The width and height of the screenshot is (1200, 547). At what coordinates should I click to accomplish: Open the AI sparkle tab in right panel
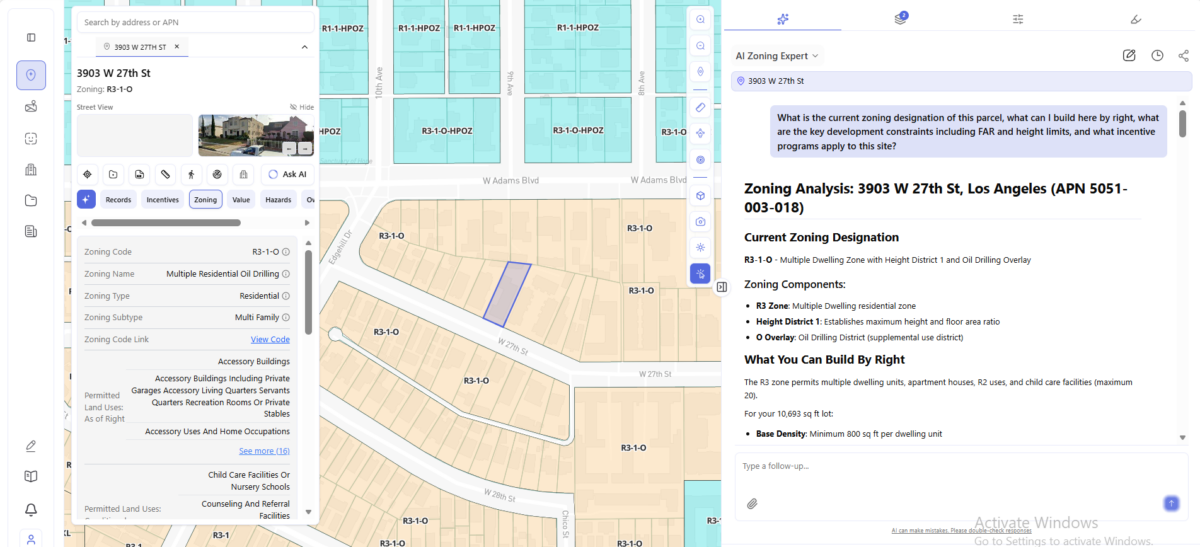click(x=782, y=19)
